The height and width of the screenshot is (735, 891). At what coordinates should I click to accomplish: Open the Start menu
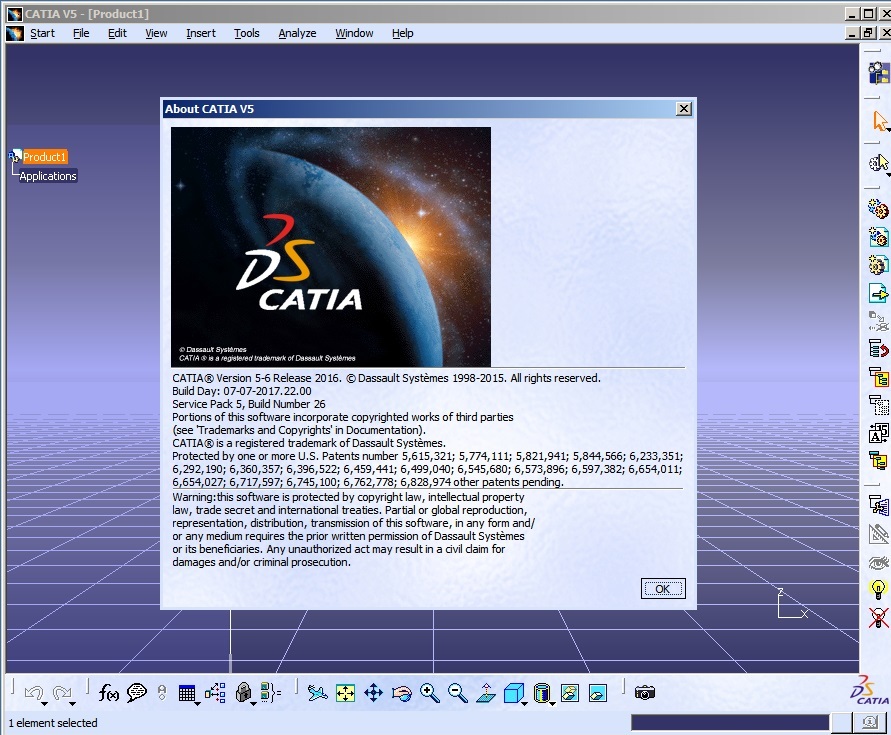pos(42,33)
